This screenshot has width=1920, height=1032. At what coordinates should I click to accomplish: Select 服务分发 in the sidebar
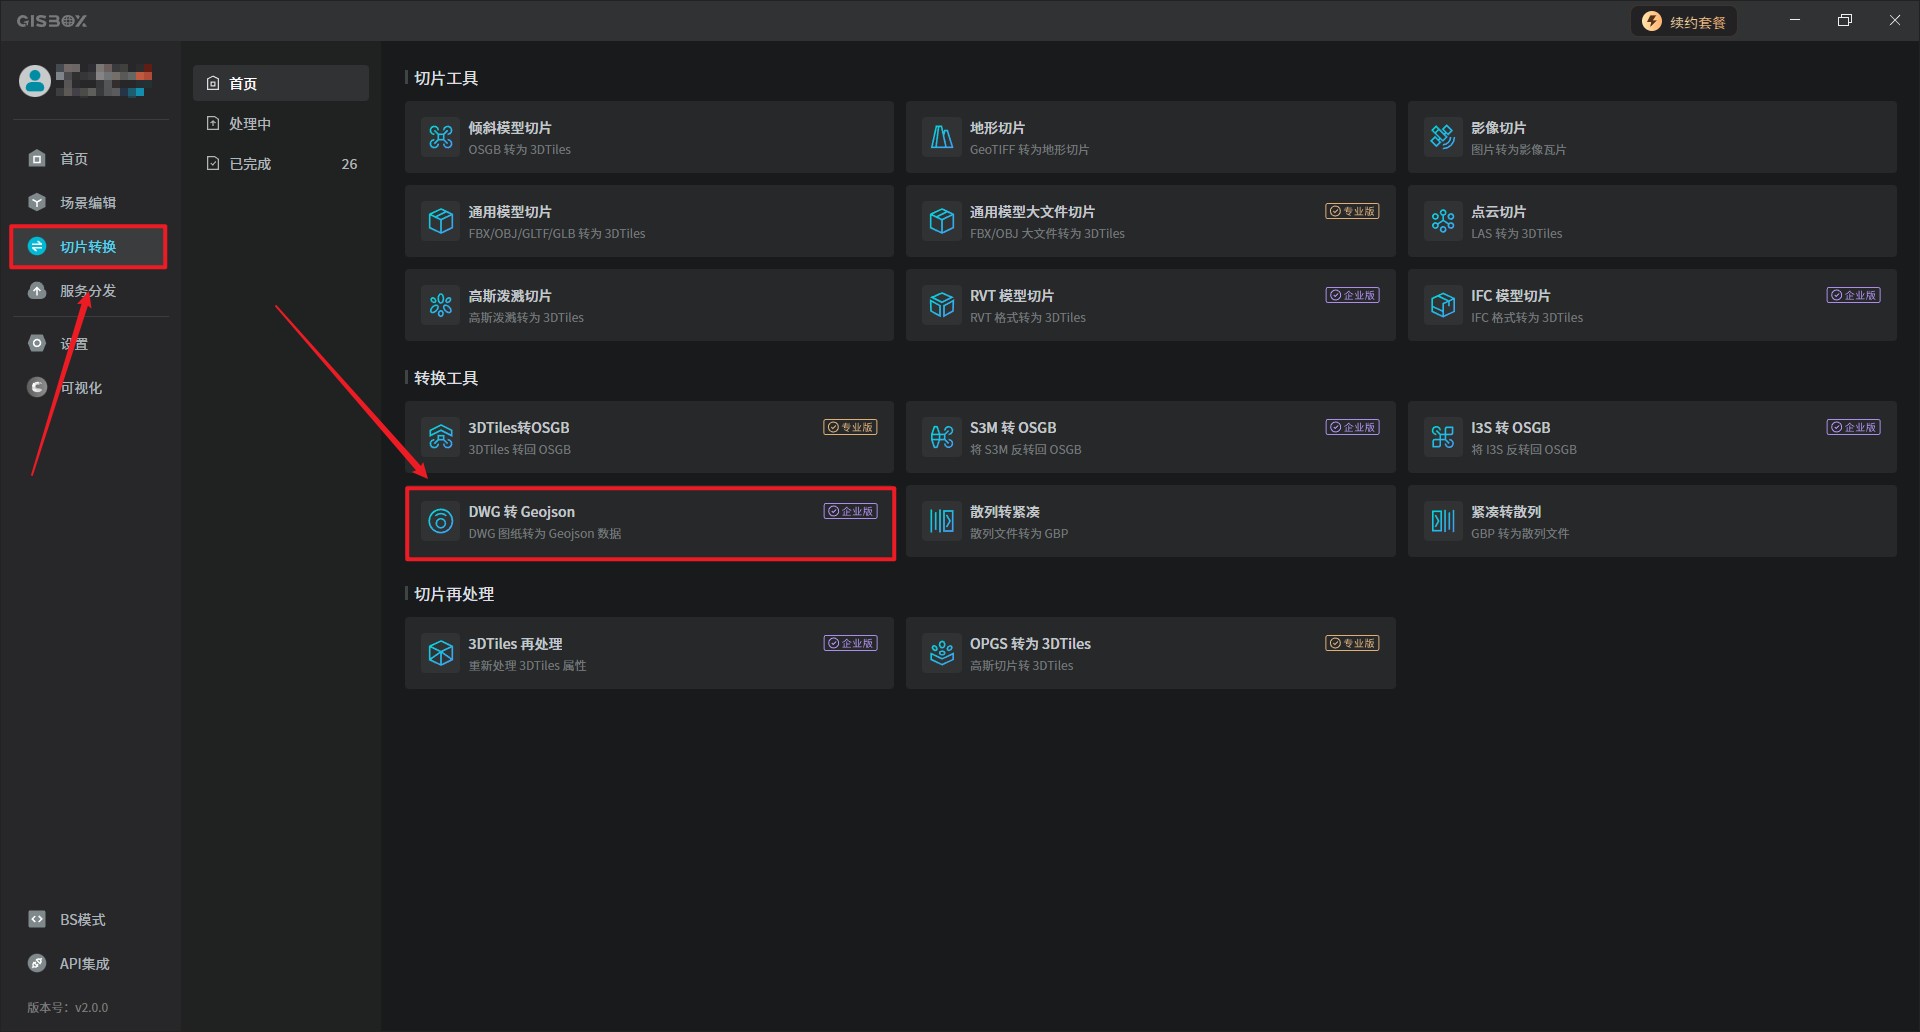(88, 291)
